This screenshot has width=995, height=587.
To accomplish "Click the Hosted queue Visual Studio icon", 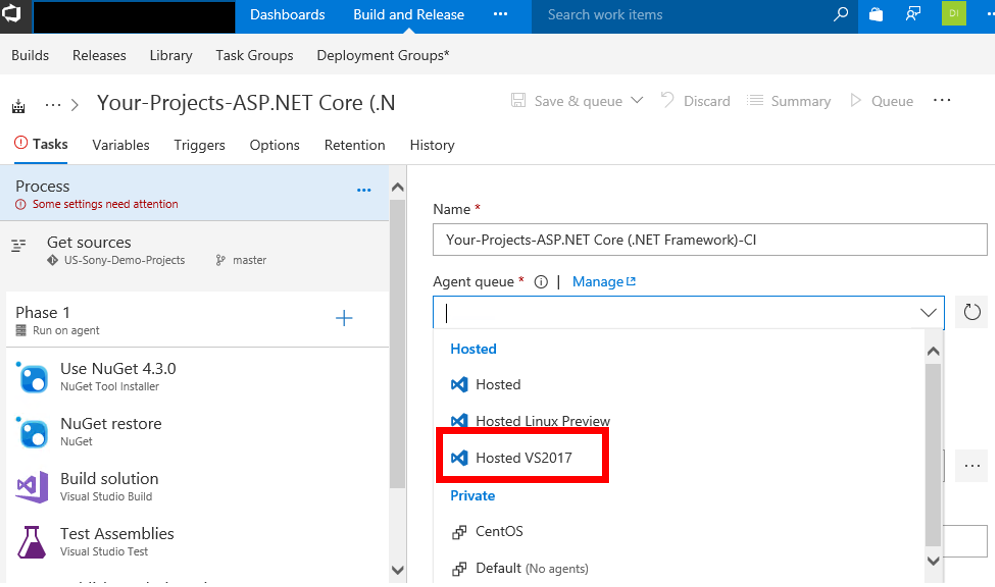I will (x=459, y=385).
